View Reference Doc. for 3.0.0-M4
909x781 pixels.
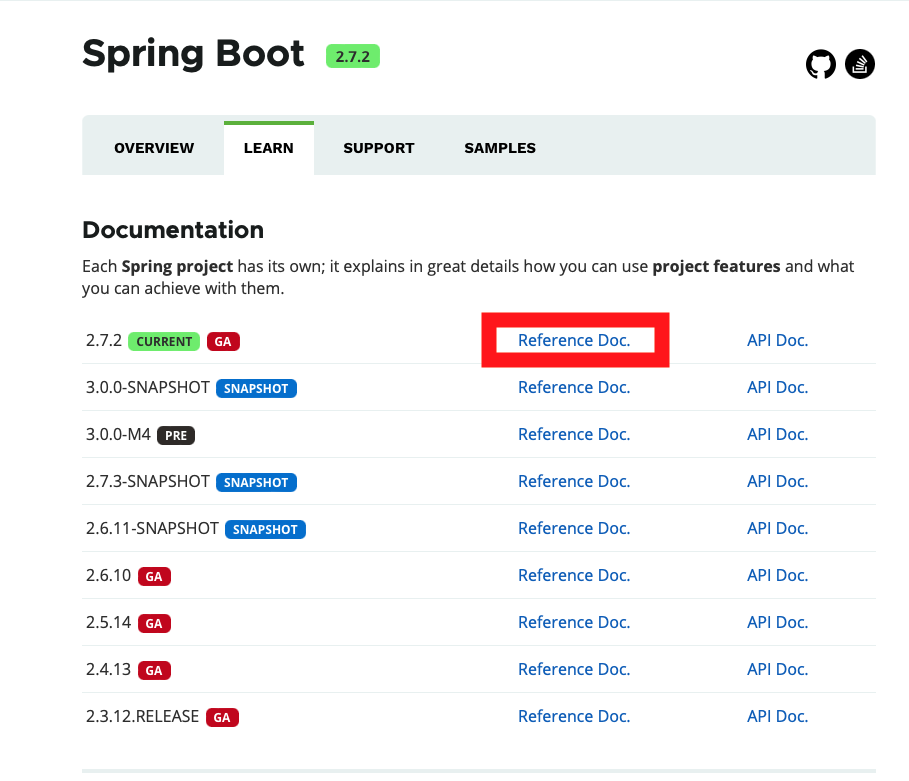[x=574, y=434]
